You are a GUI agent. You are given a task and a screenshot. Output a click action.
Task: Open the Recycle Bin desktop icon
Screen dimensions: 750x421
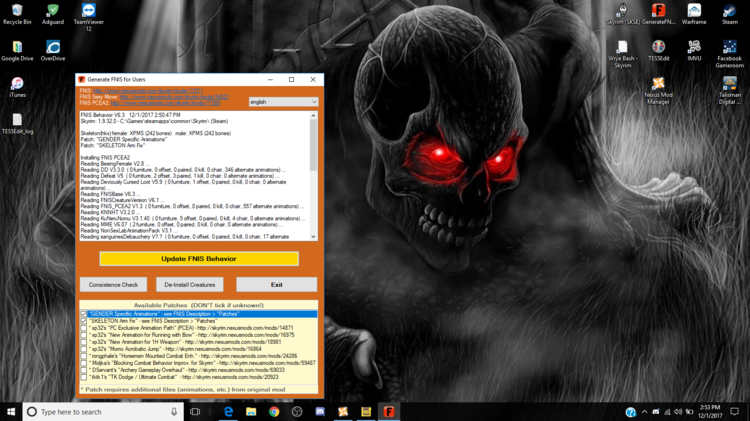(17, 14)
